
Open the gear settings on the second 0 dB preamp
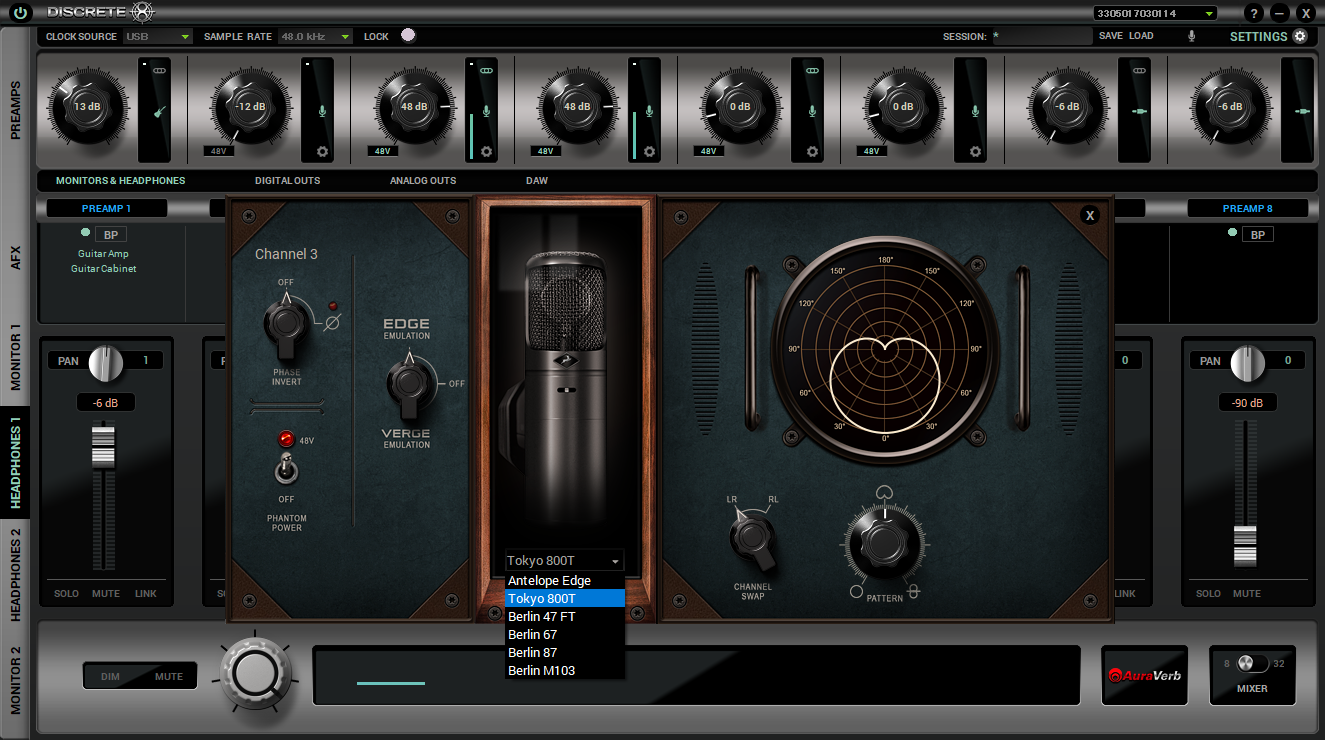pyautogui.click(x=975, y=152)
